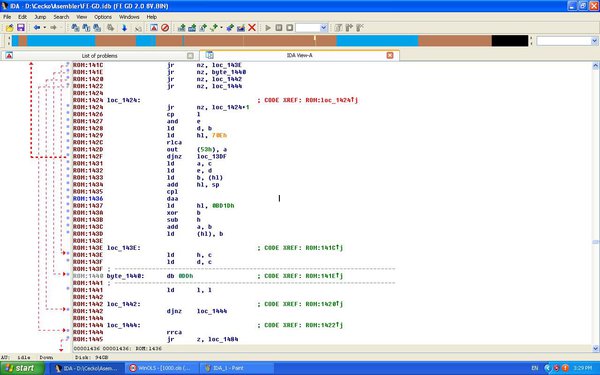Click the Open file toolbar icon
This screenshot has height=375, width=600.
tap(10, 28)
